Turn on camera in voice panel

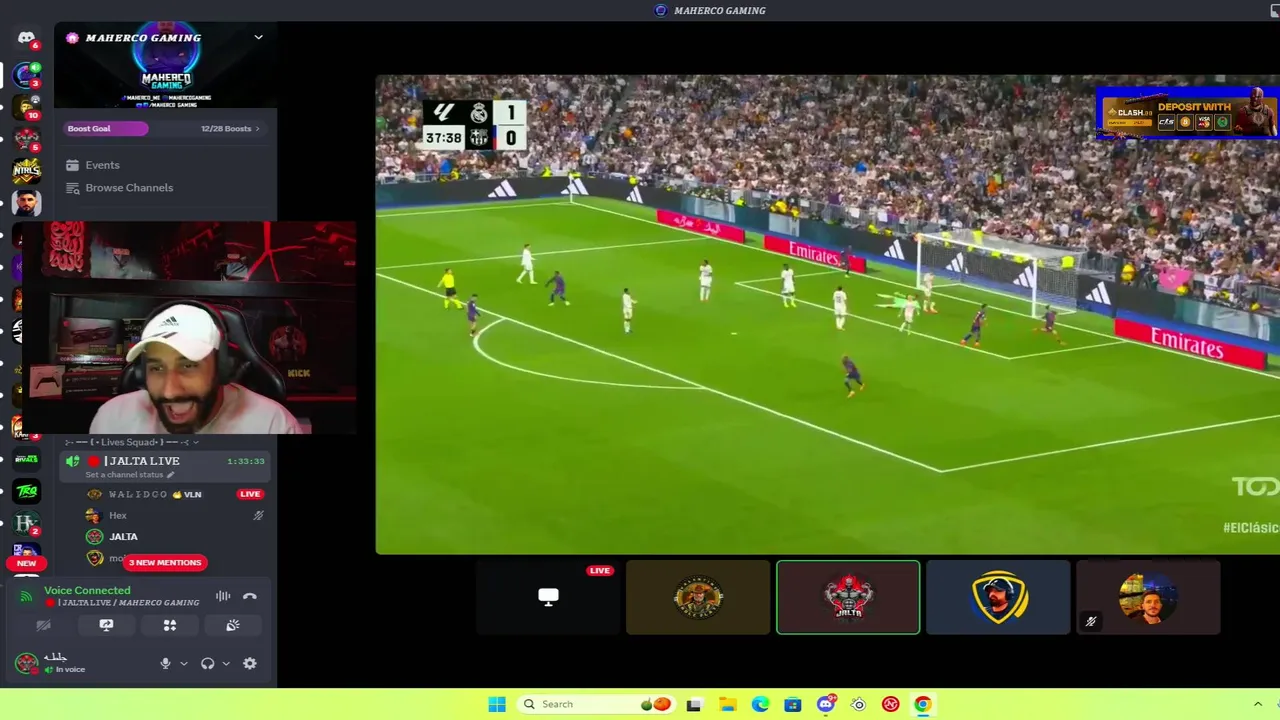click(43, 625)
